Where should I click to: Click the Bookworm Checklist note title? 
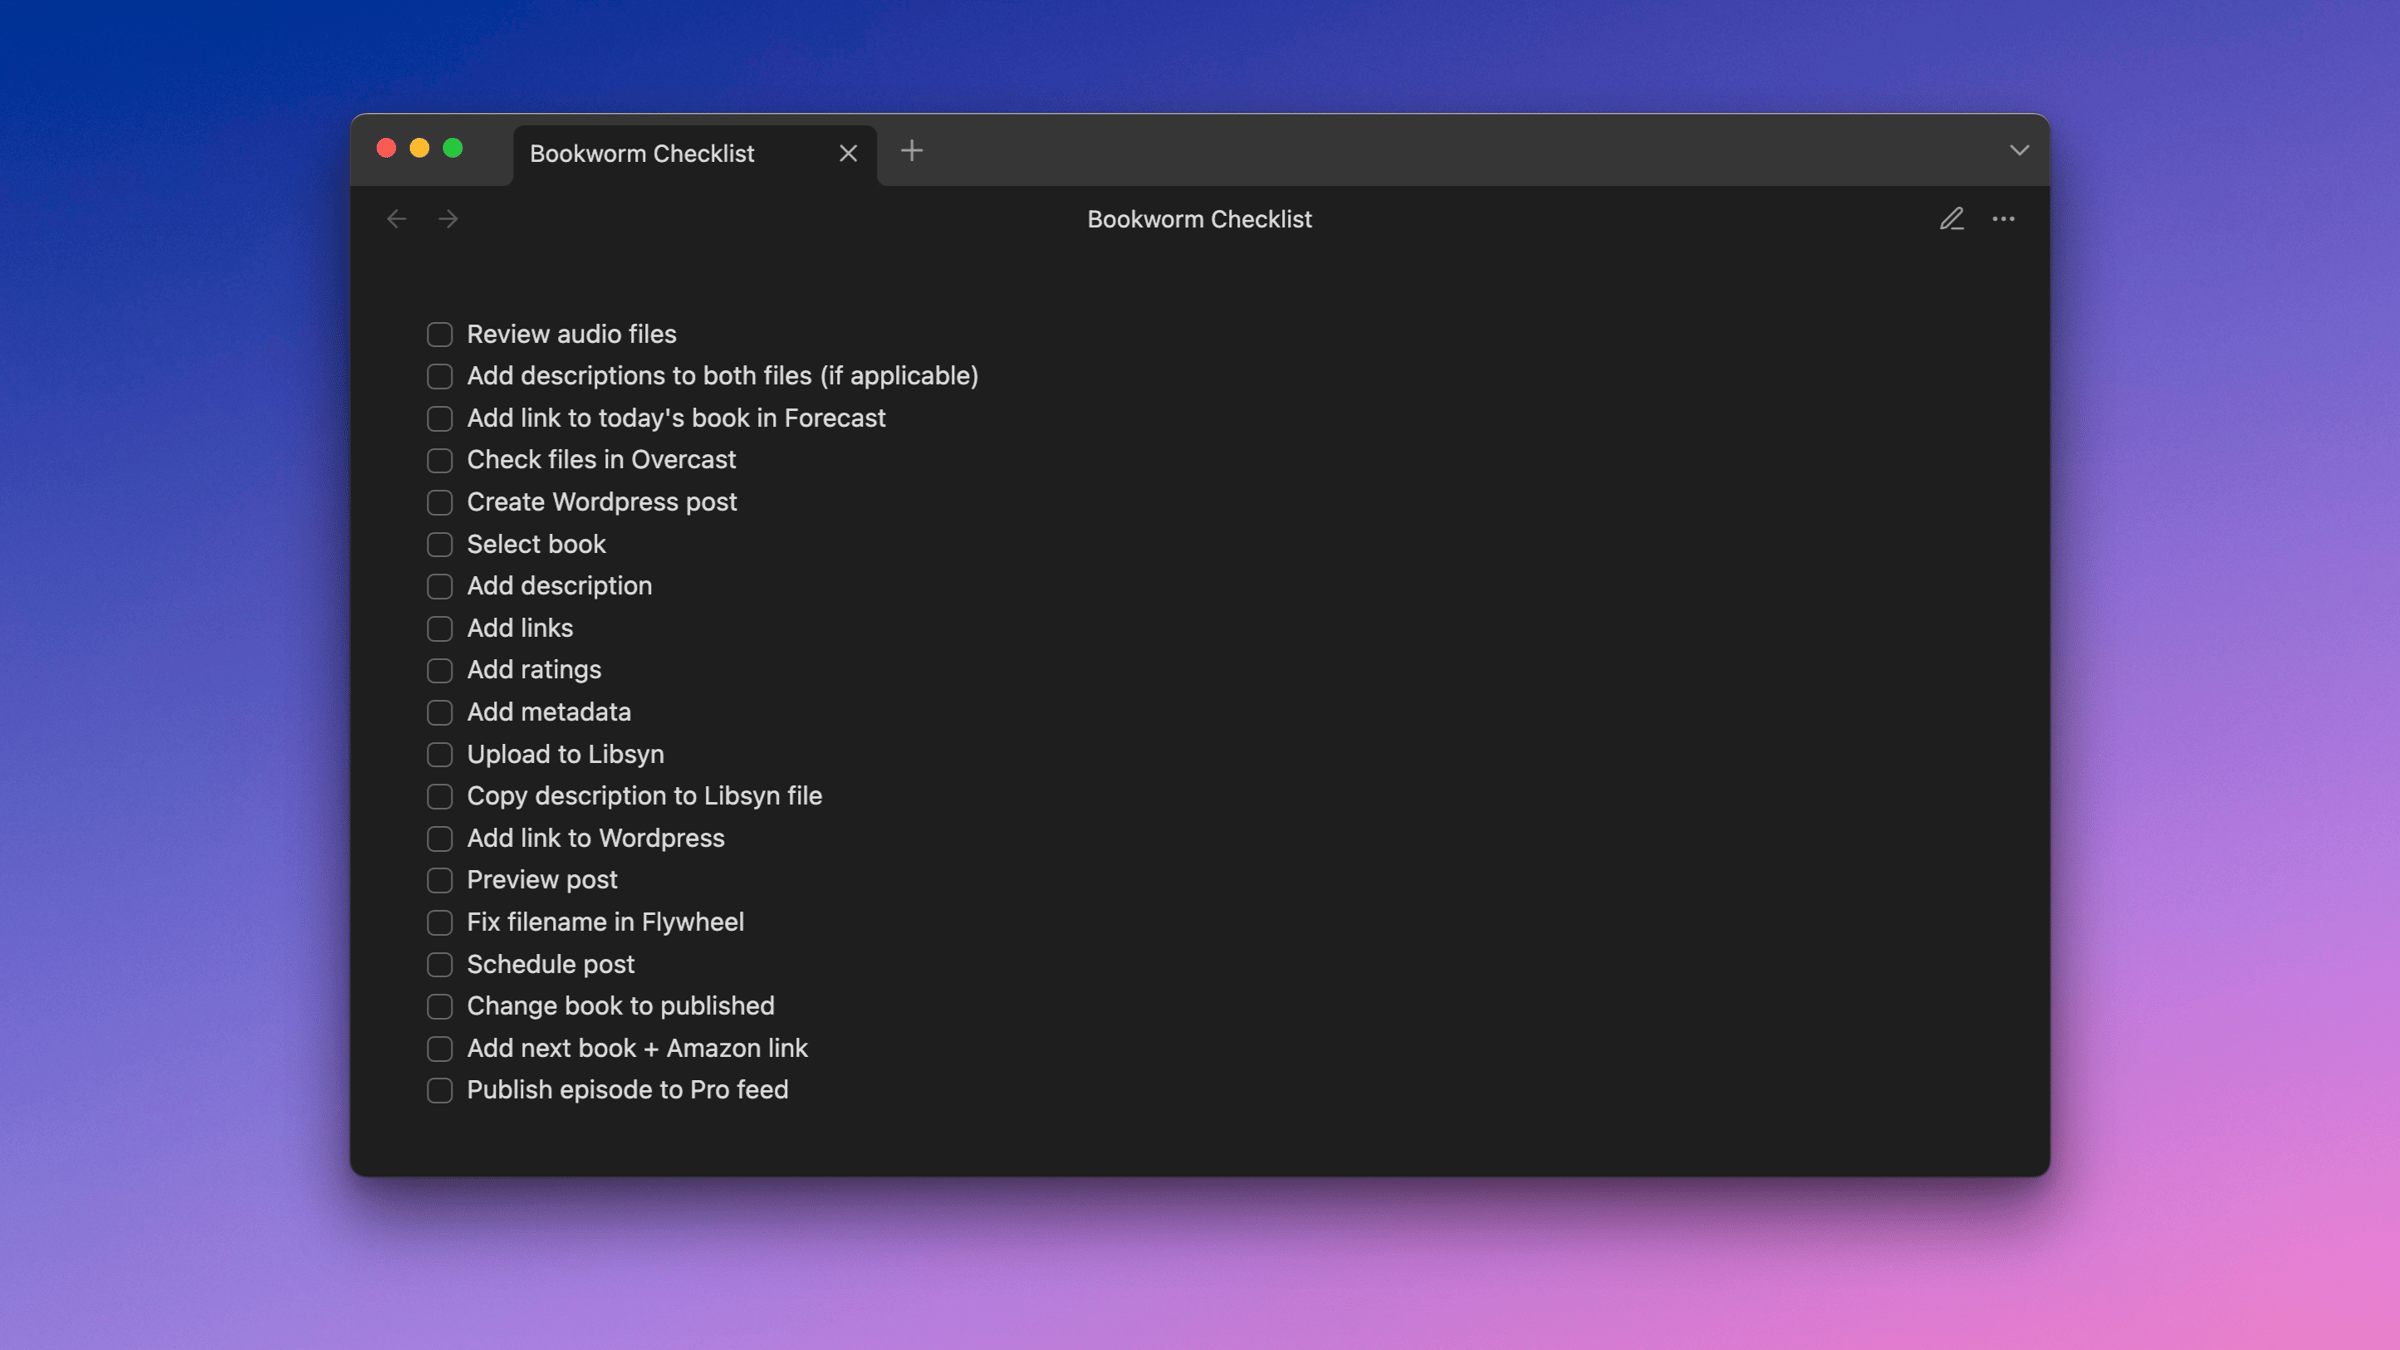coord(1199,219)
